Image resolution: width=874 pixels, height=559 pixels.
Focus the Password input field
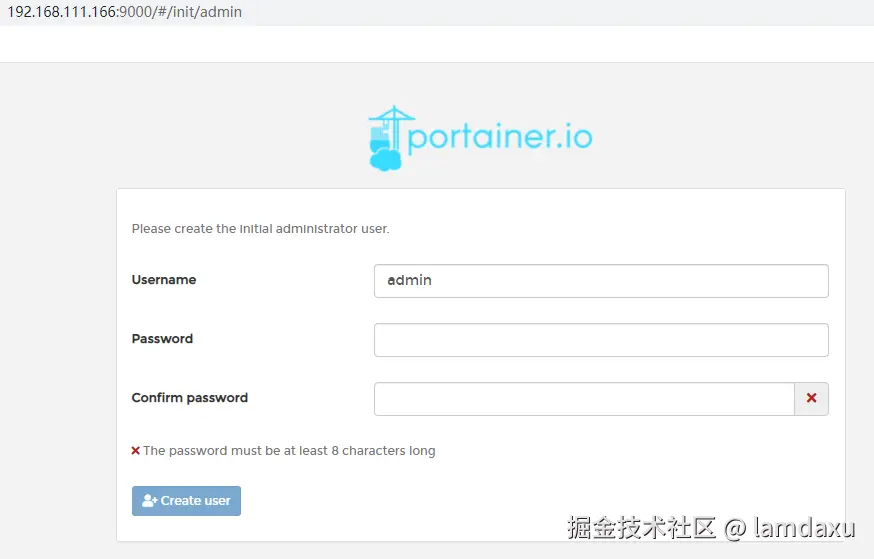(600, 340)
